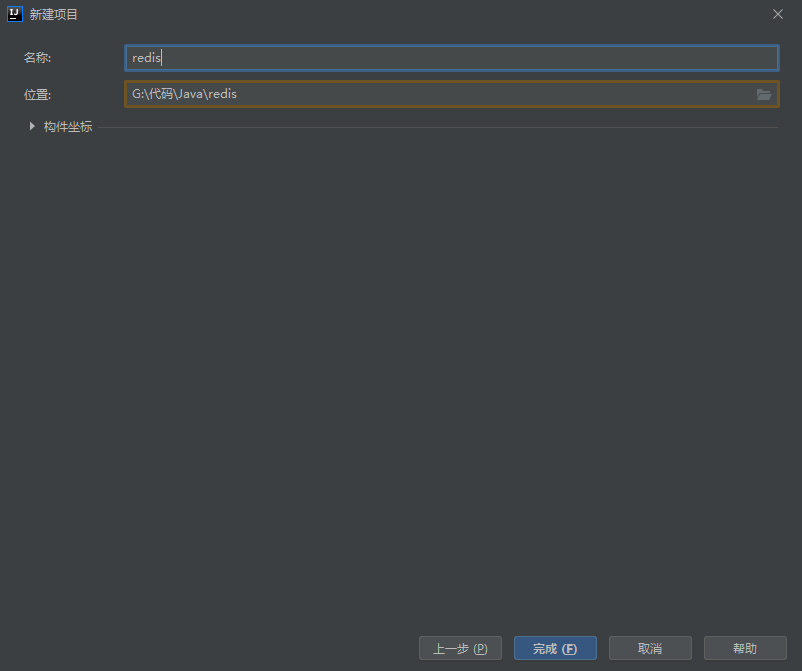Go back with the 上一步 button
The image size is (802, 671).
point(460,648)
